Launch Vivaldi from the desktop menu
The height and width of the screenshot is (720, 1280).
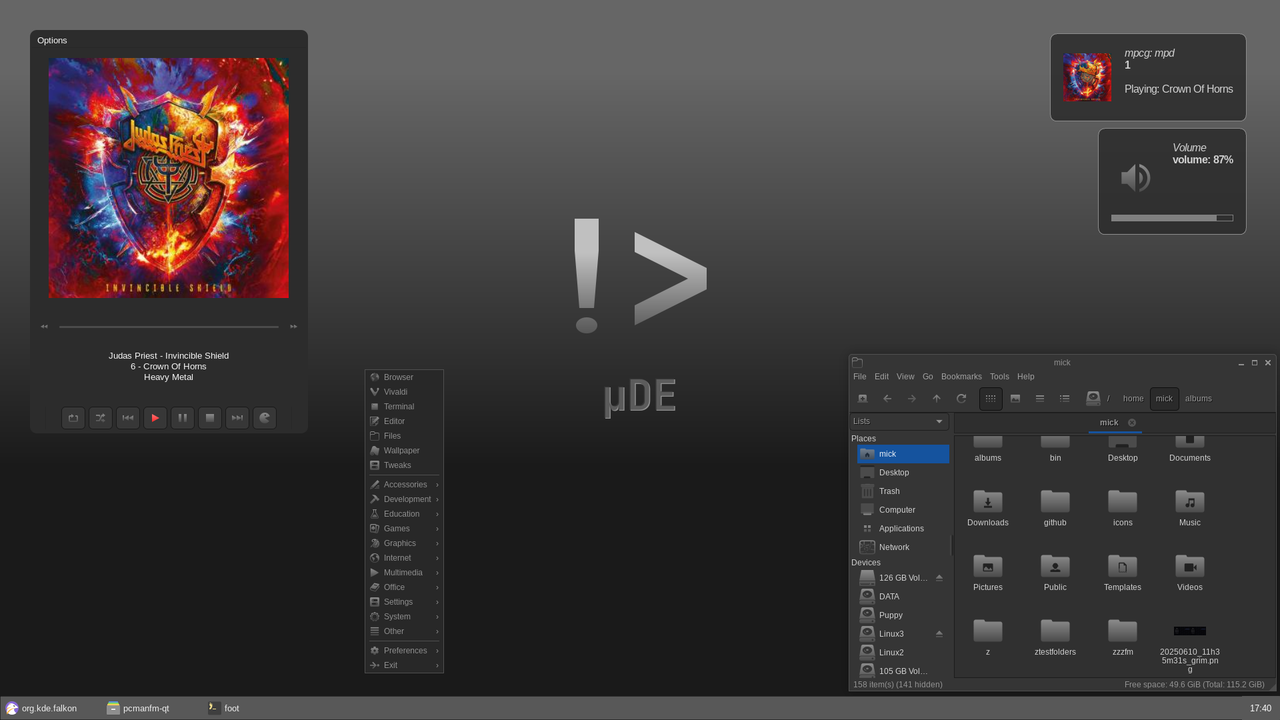(x=404, y=392)
